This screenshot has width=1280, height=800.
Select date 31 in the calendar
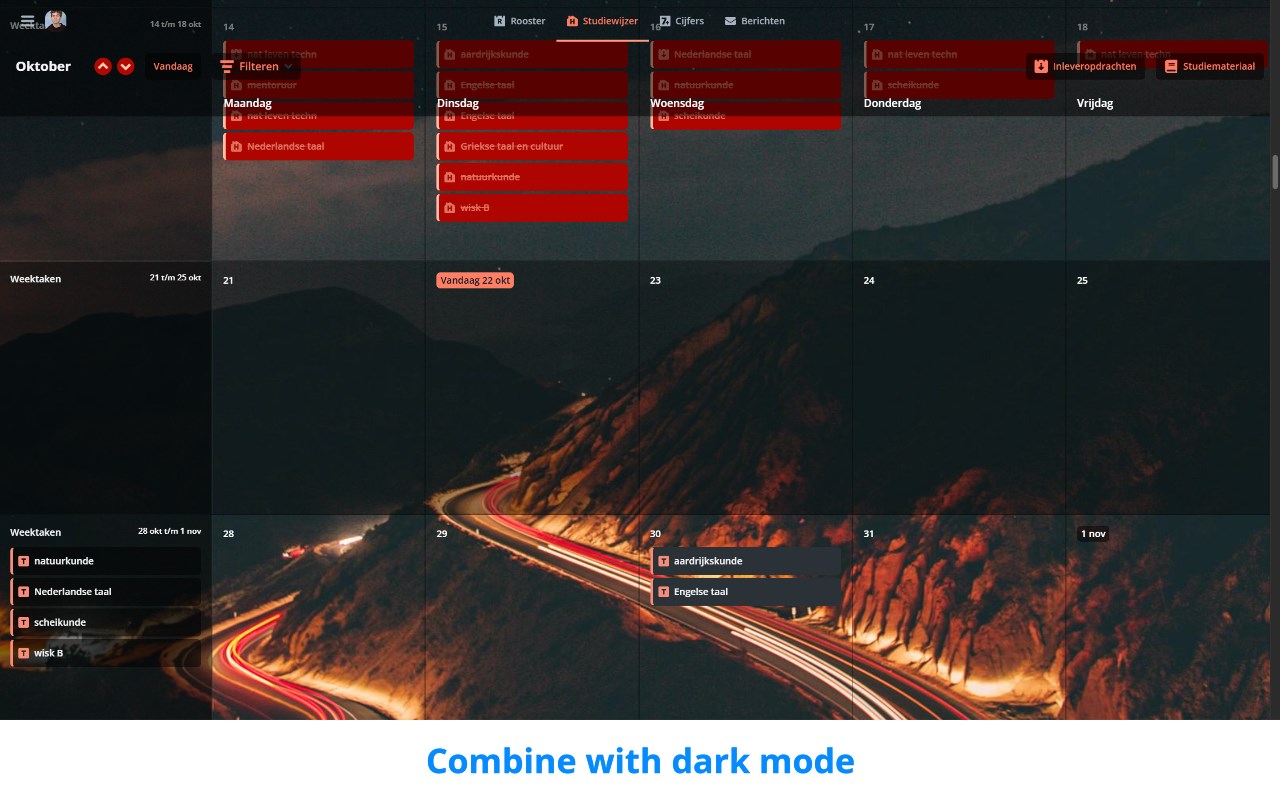[x=868, y=534]
